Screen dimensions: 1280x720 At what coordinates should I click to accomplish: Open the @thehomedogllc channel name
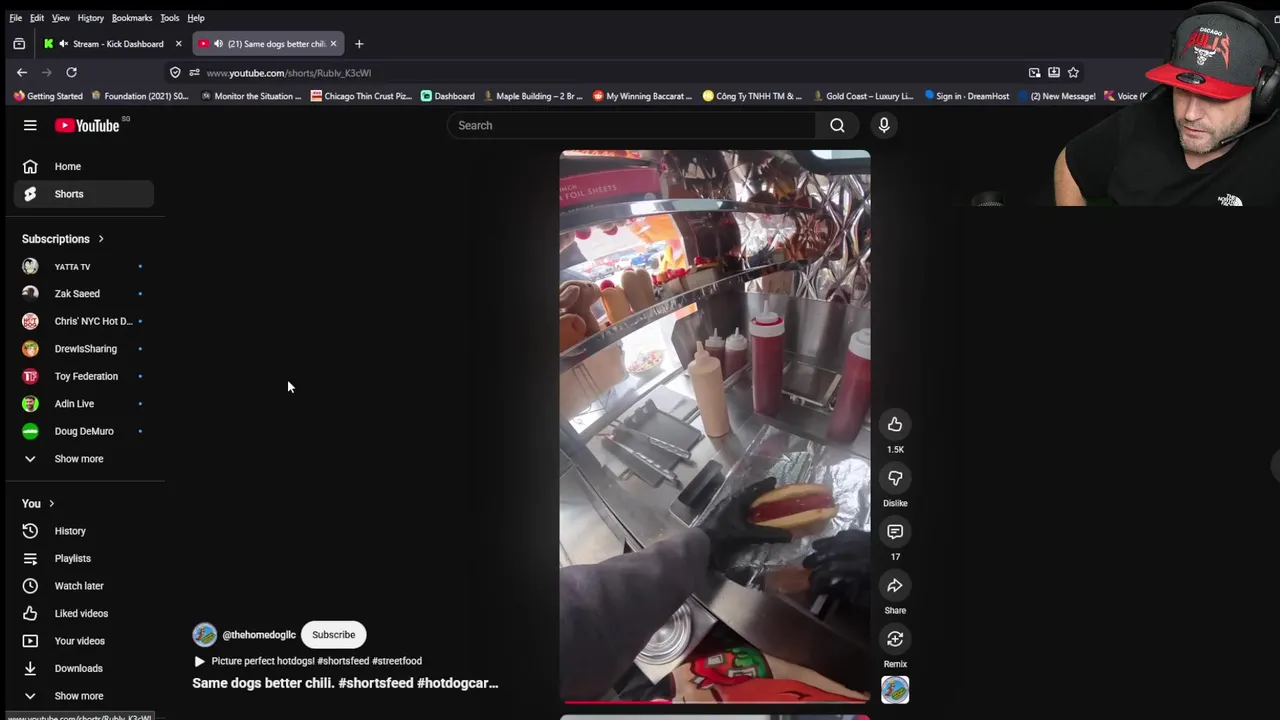click(x=259, y=635)
